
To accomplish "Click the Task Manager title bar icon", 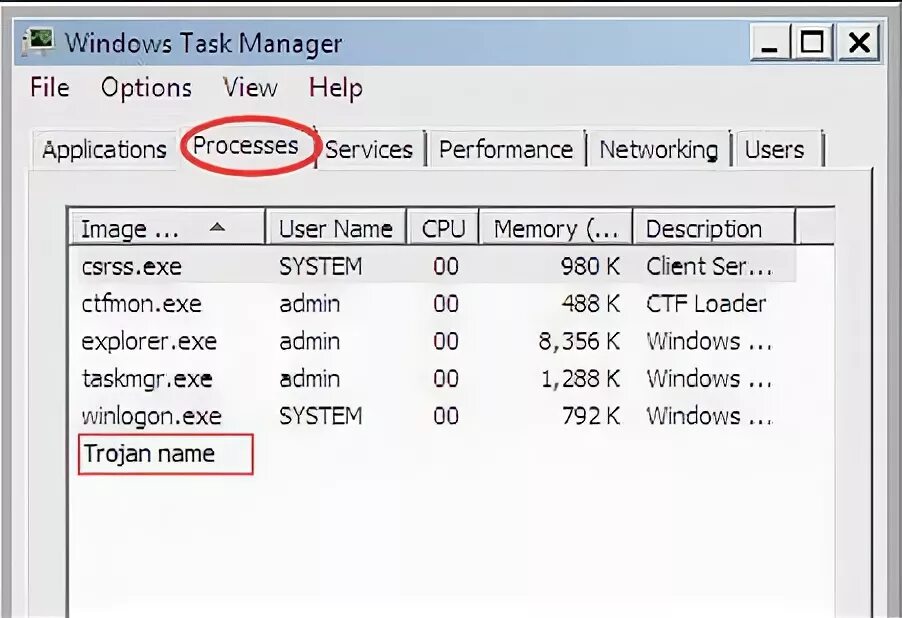I will tap(38, 42).
